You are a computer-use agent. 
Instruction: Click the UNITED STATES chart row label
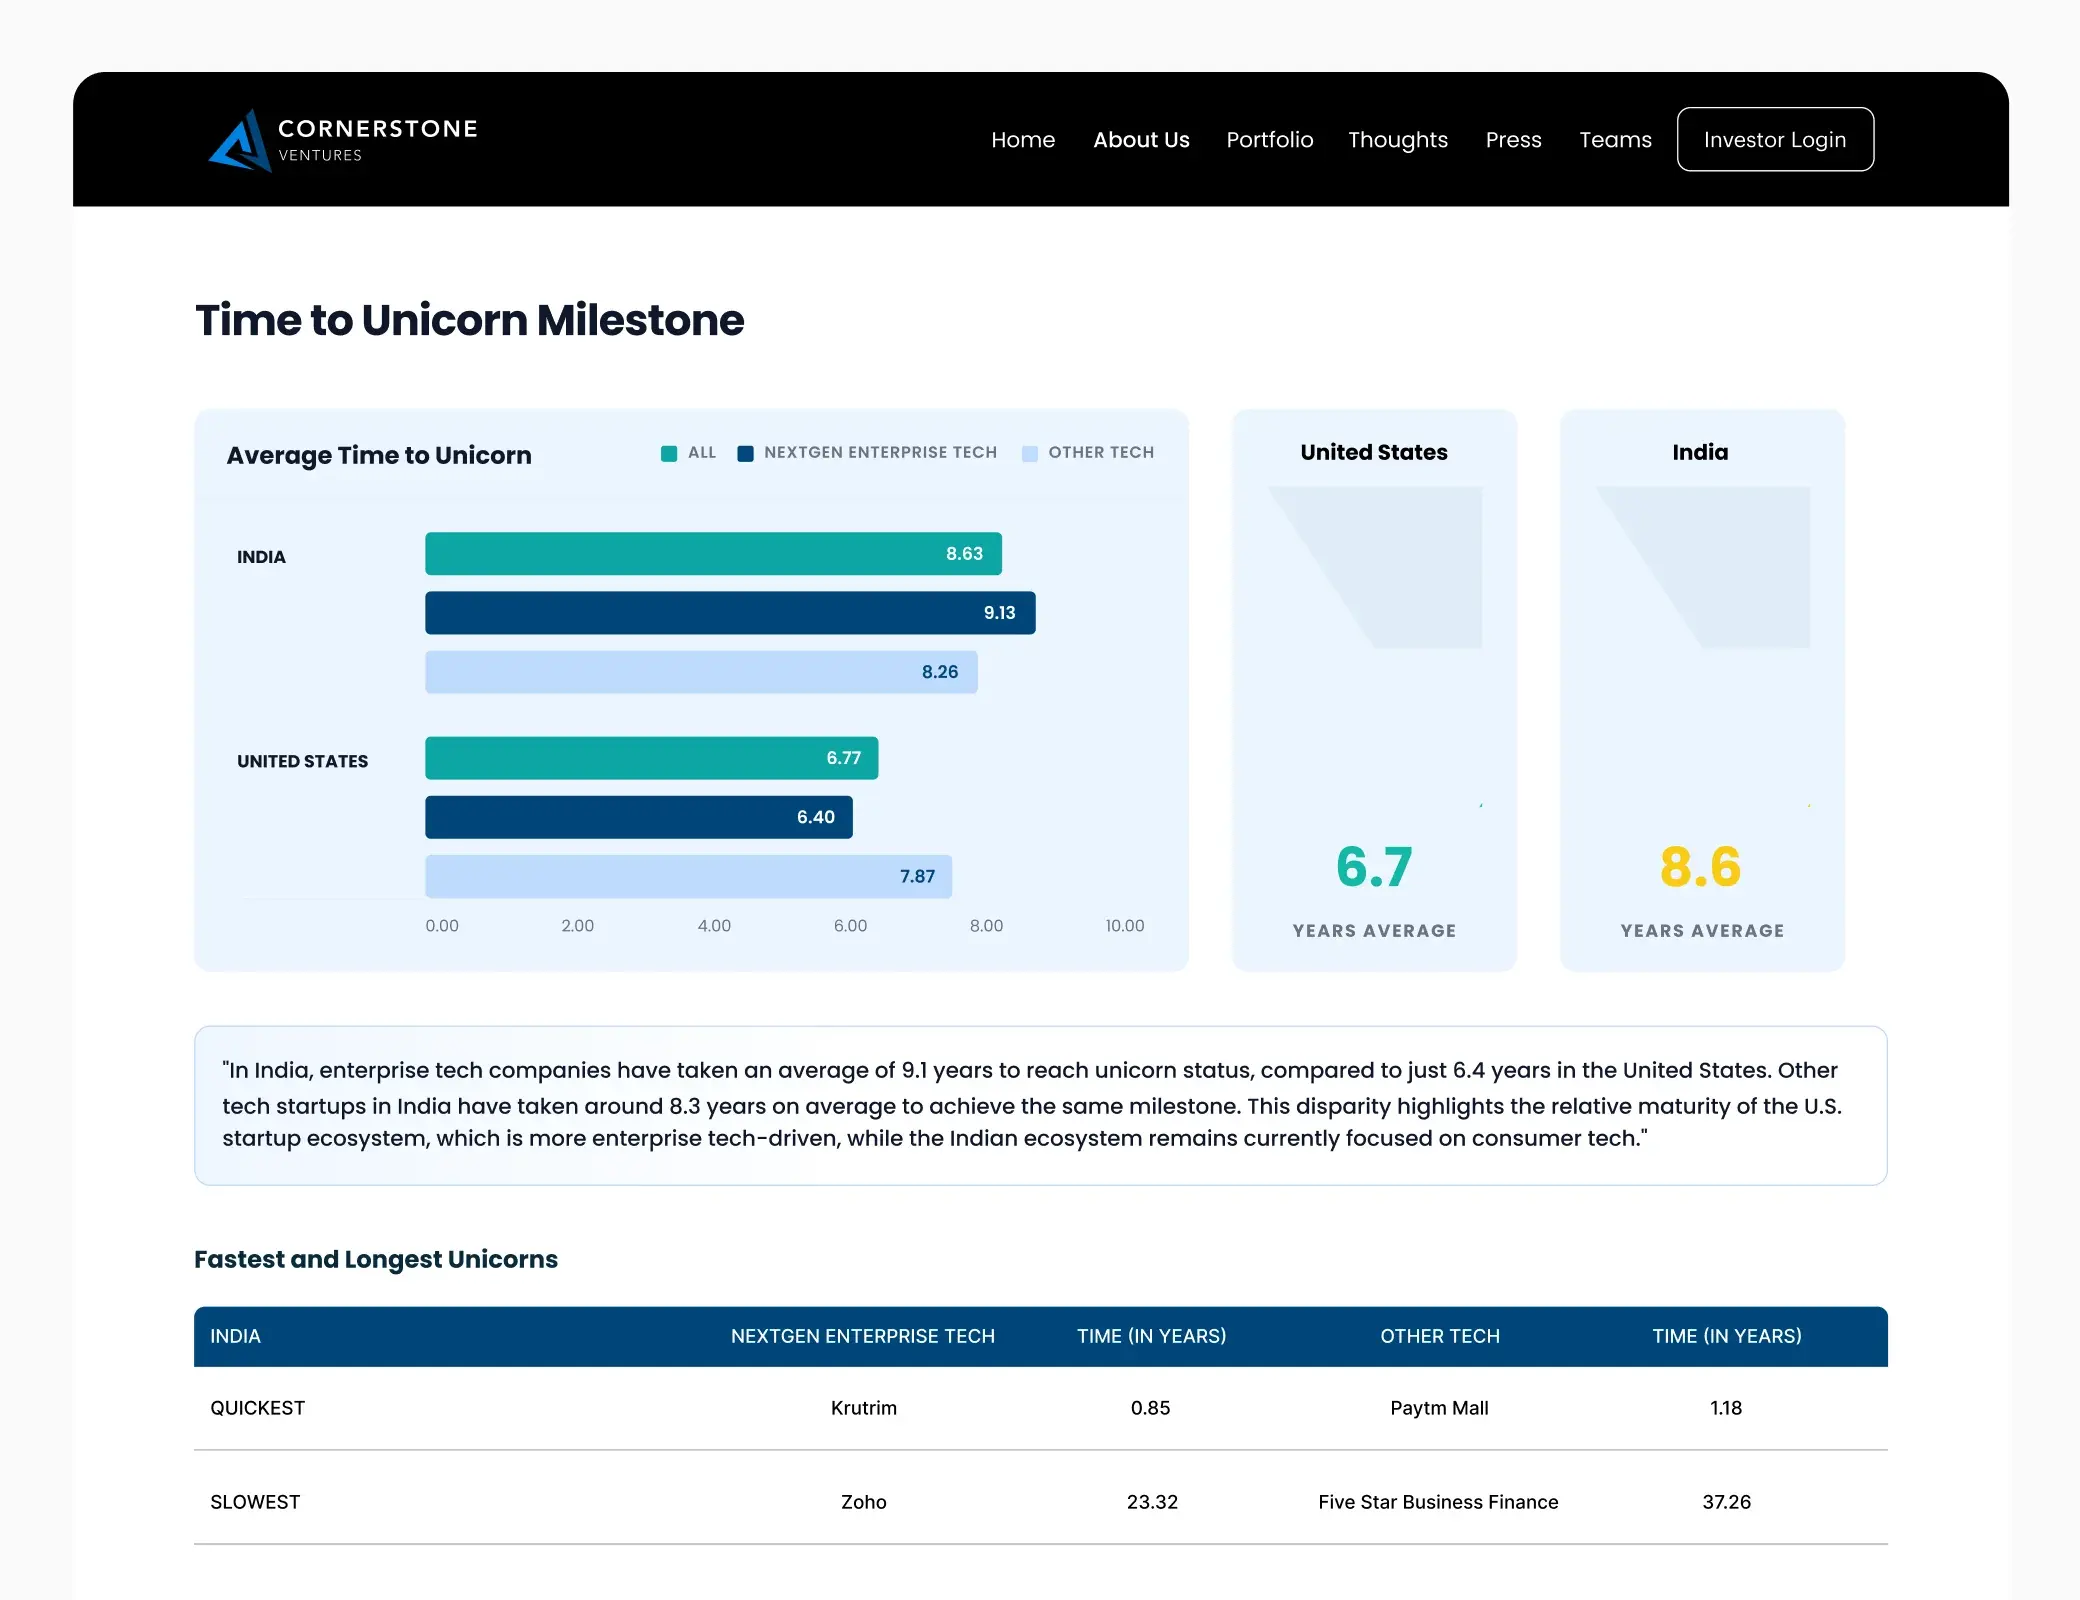pyautogui.click(x=302, y=761)
